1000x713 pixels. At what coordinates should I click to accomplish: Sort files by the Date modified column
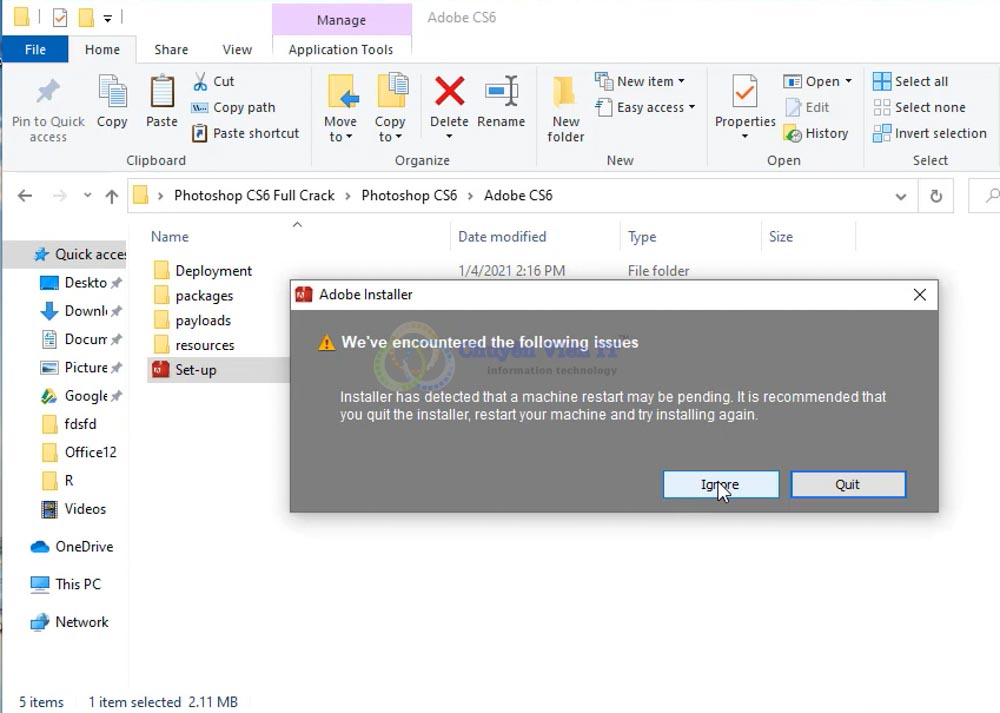coord(501,236)
